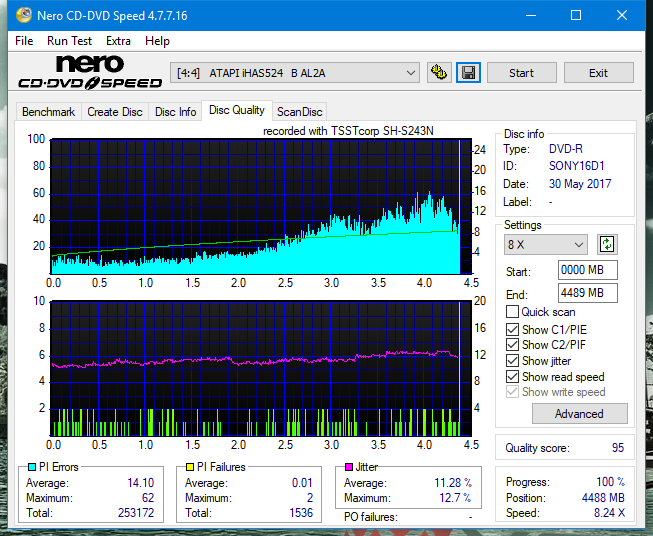The image size is (653, 536).
Task: Minimize the Nero CD-DVD Speed window
Action: [531, 15]
